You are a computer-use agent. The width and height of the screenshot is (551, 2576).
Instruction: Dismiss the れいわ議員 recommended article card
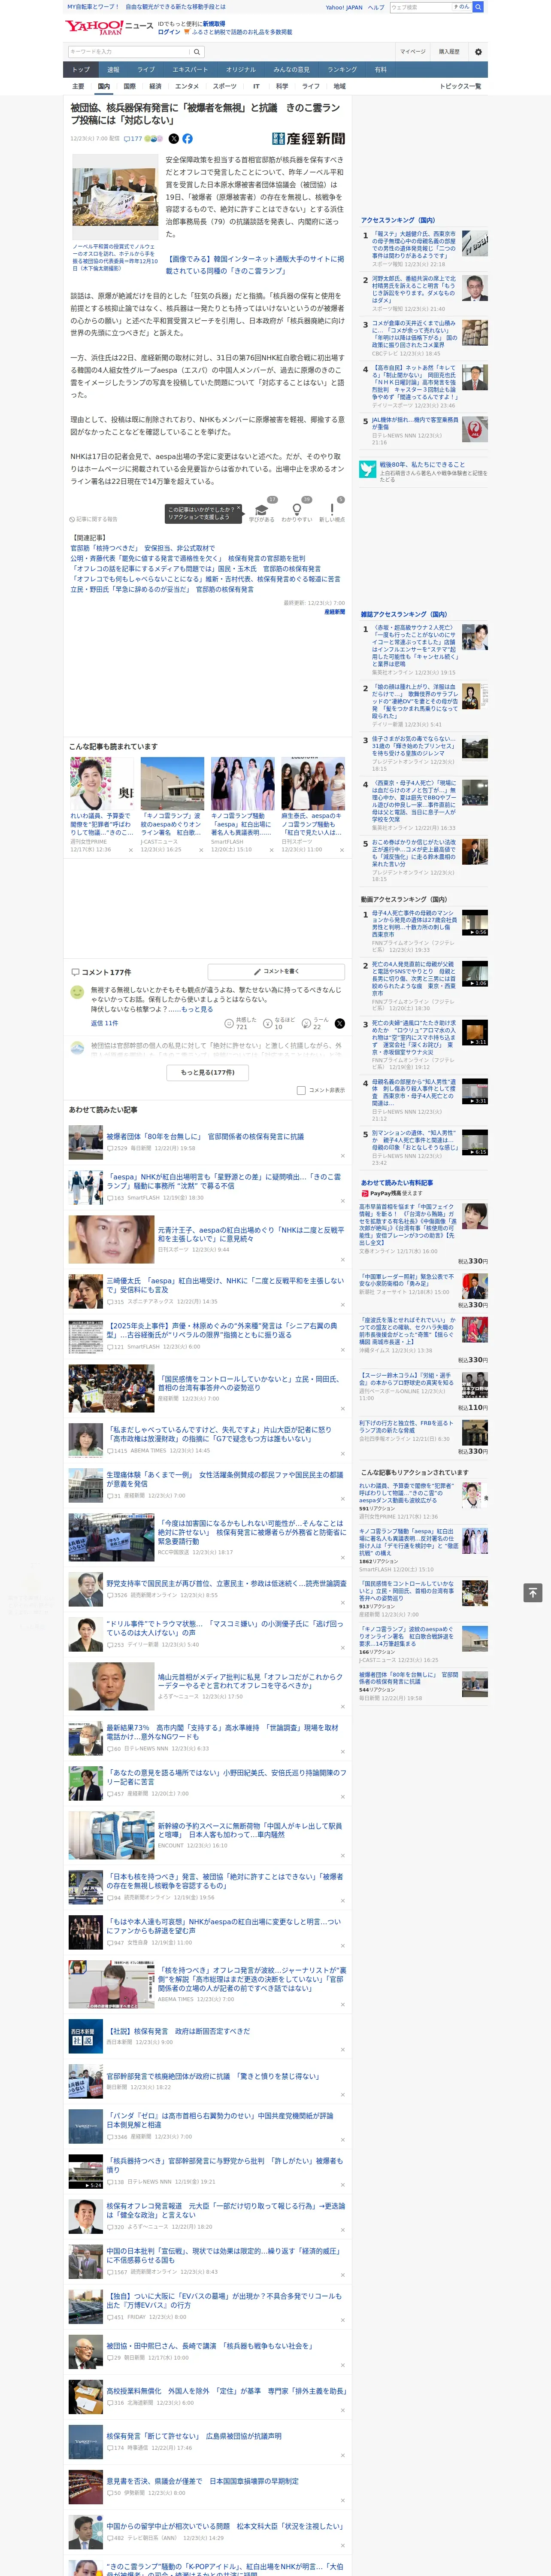[131, 850]
